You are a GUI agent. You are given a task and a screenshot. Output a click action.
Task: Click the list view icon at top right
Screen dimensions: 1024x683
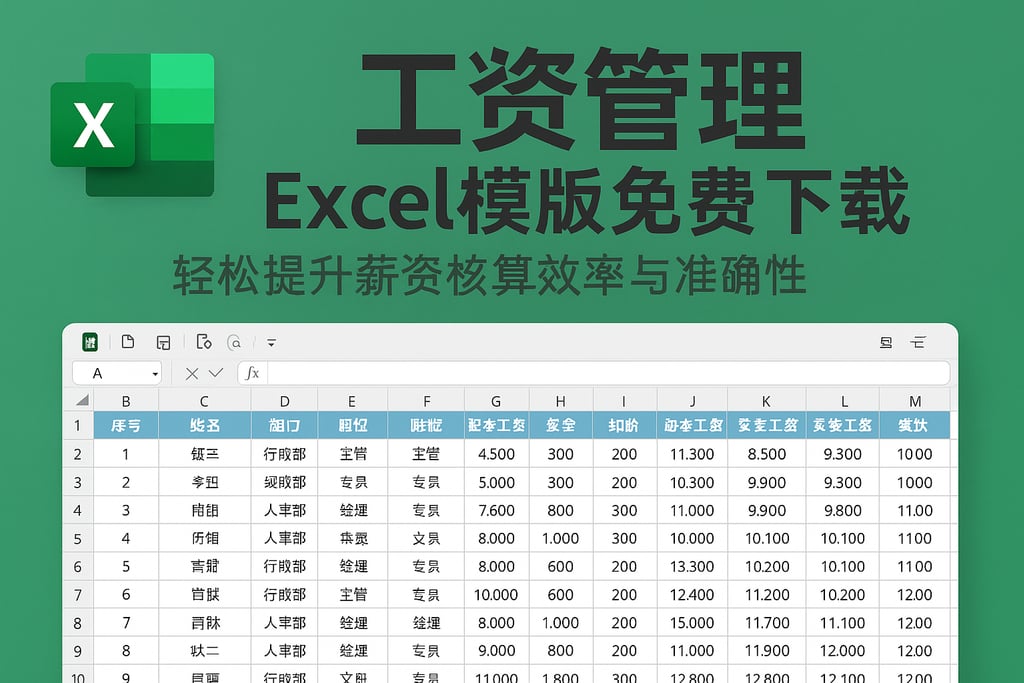coord(918,342)
